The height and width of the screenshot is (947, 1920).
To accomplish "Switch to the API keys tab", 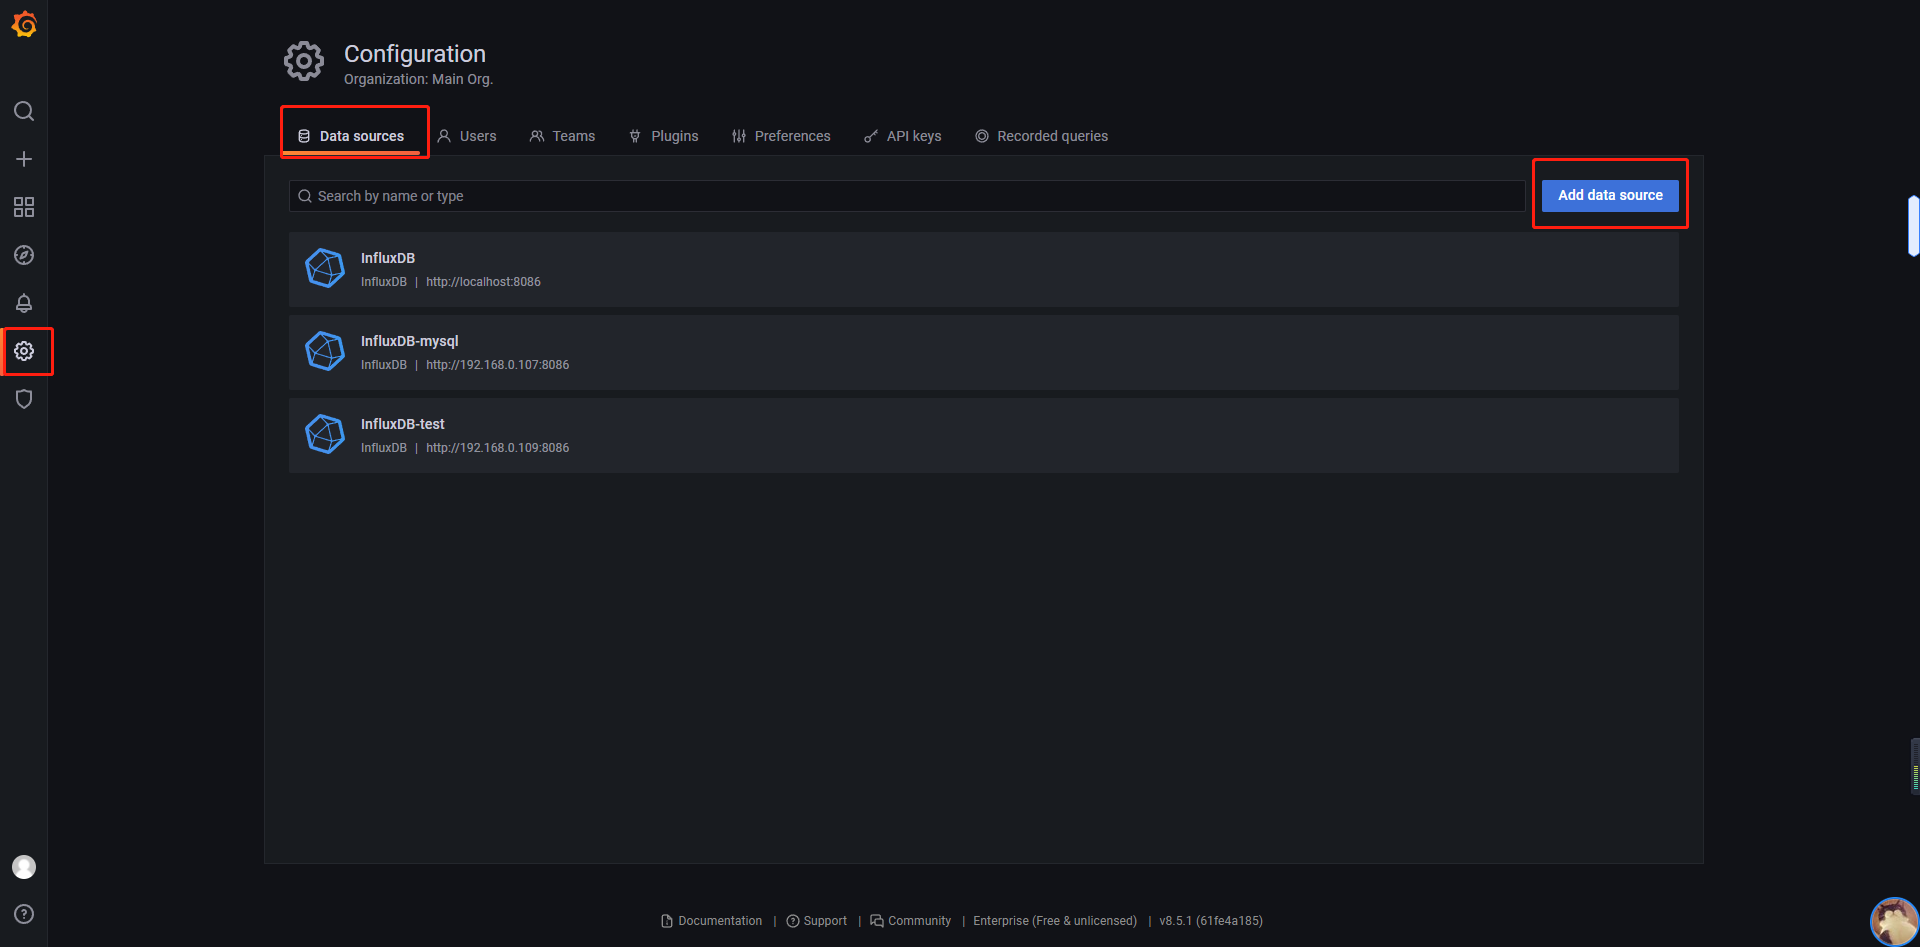I will (903, 136).
